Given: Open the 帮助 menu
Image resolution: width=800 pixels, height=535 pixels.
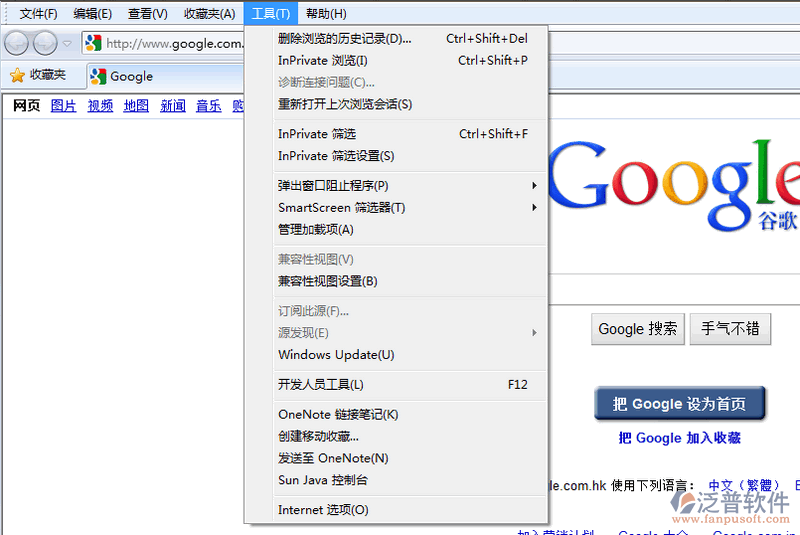Looking at the screenshot, I should point(326,13).
